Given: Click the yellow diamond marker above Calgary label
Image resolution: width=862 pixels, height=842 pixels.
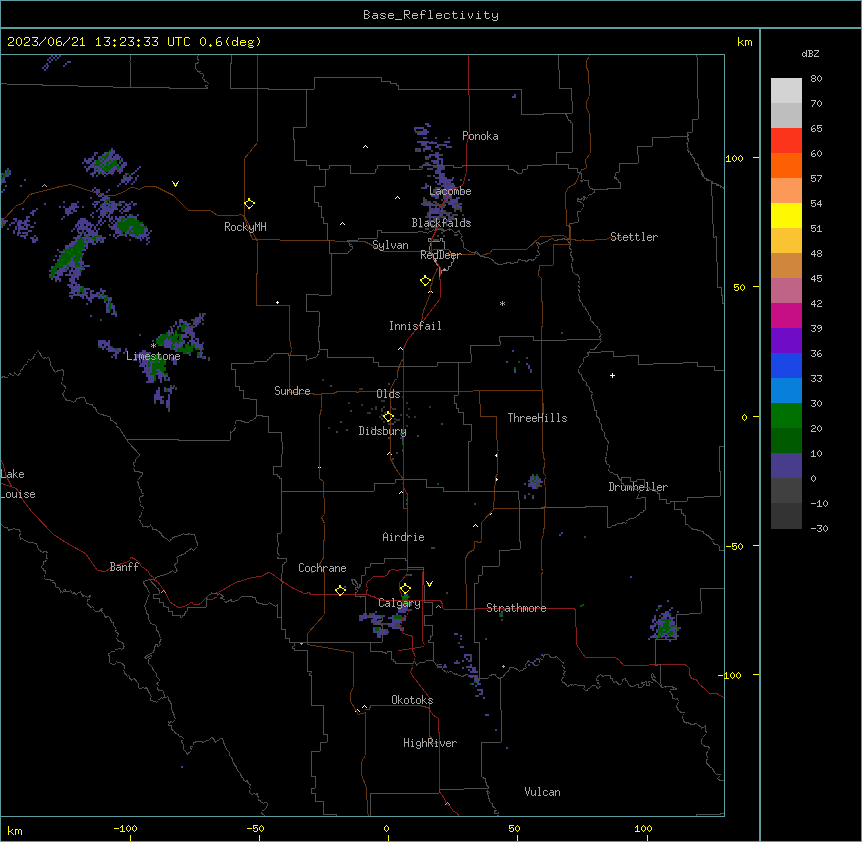Looking at the screenshot, I should tap(405, 589).
